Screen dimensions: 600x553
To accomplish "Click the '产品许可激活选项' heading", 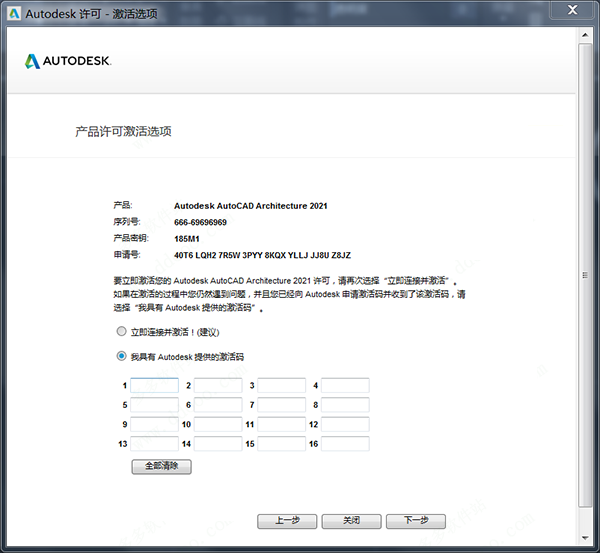I will pos(123,131).
